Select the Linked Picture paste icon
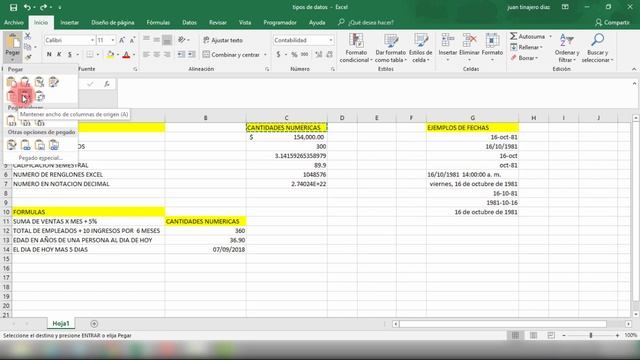The width and height of the screenshot is (640, 360). click(x=53, y=144)
